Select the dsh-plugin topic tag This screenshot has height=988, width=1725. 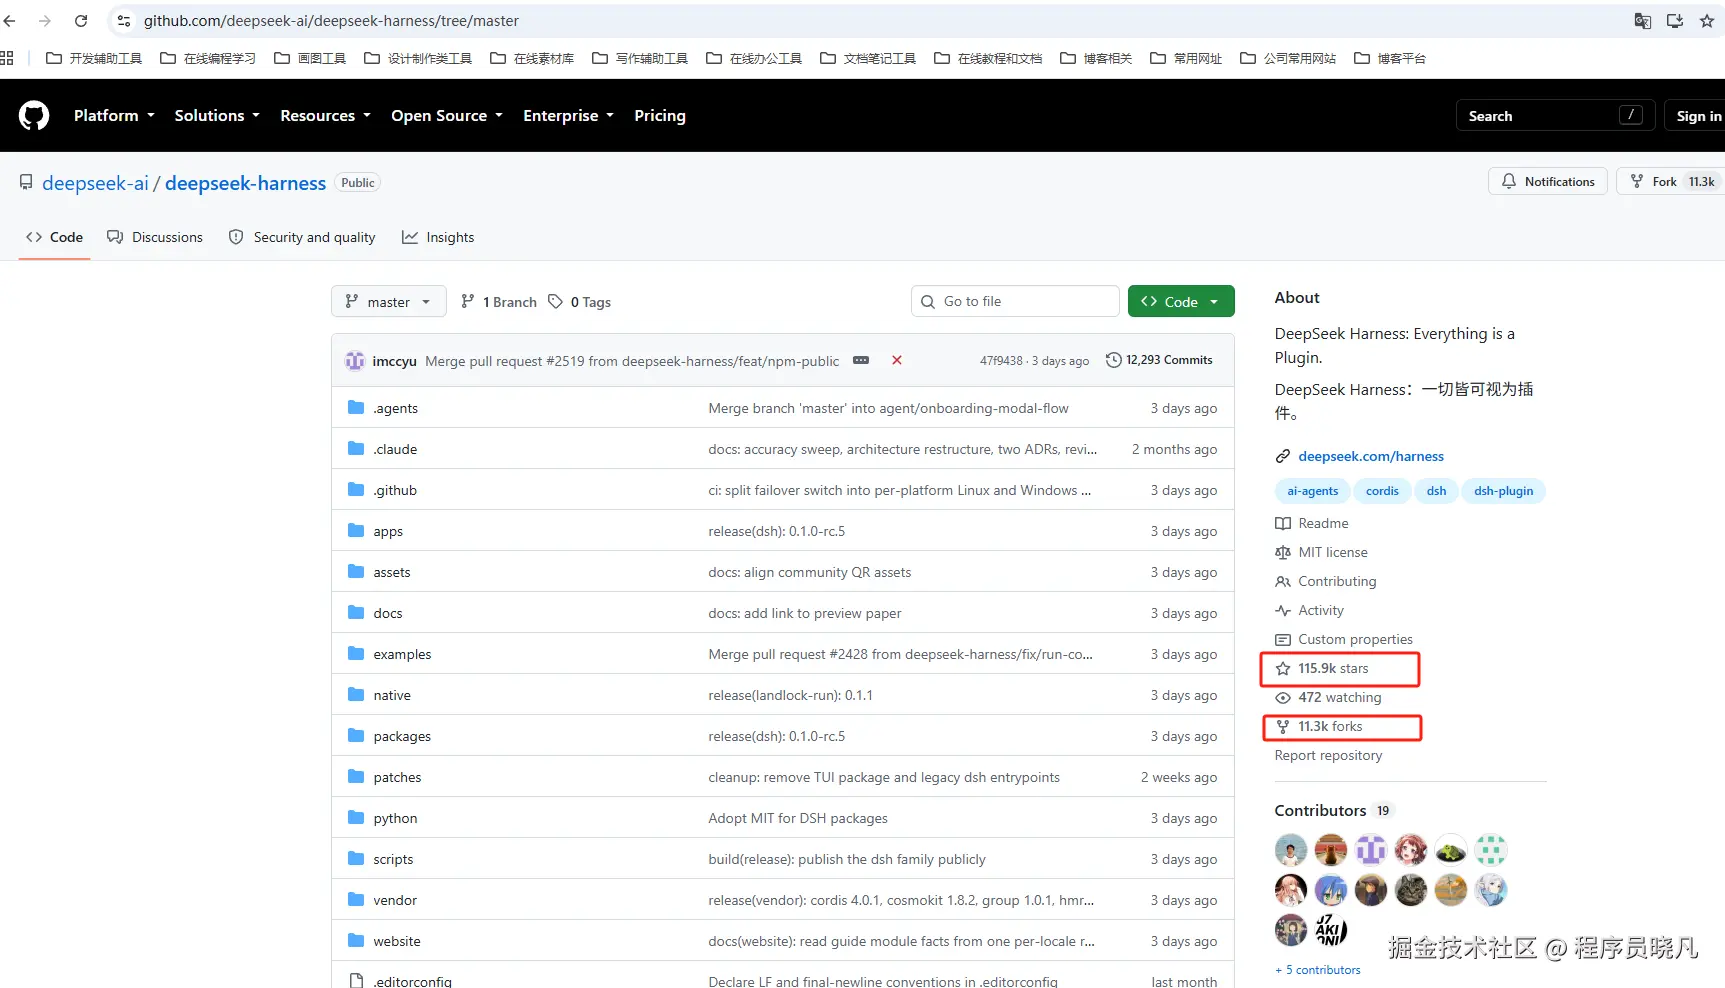(1503, 491)
